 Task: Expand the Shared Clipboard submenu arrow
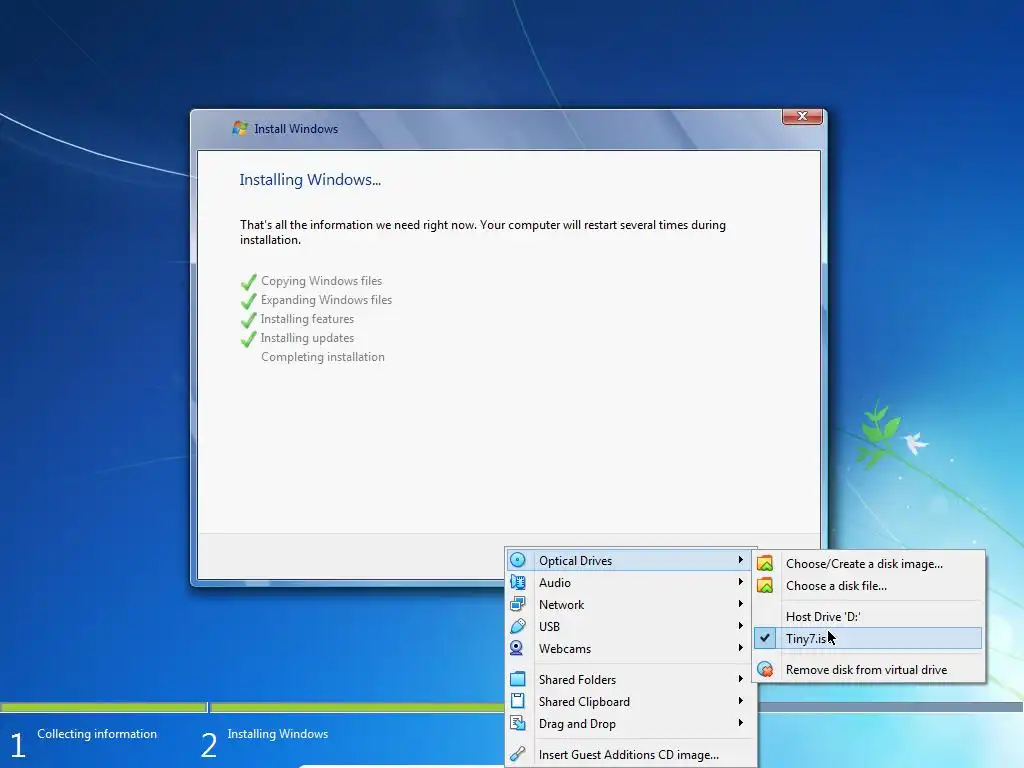(x=741, y=701)
